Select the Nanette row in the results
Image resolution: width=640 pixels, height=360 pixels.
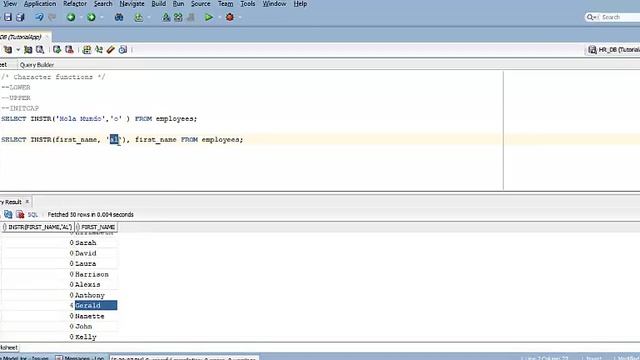tap(59, 316)
